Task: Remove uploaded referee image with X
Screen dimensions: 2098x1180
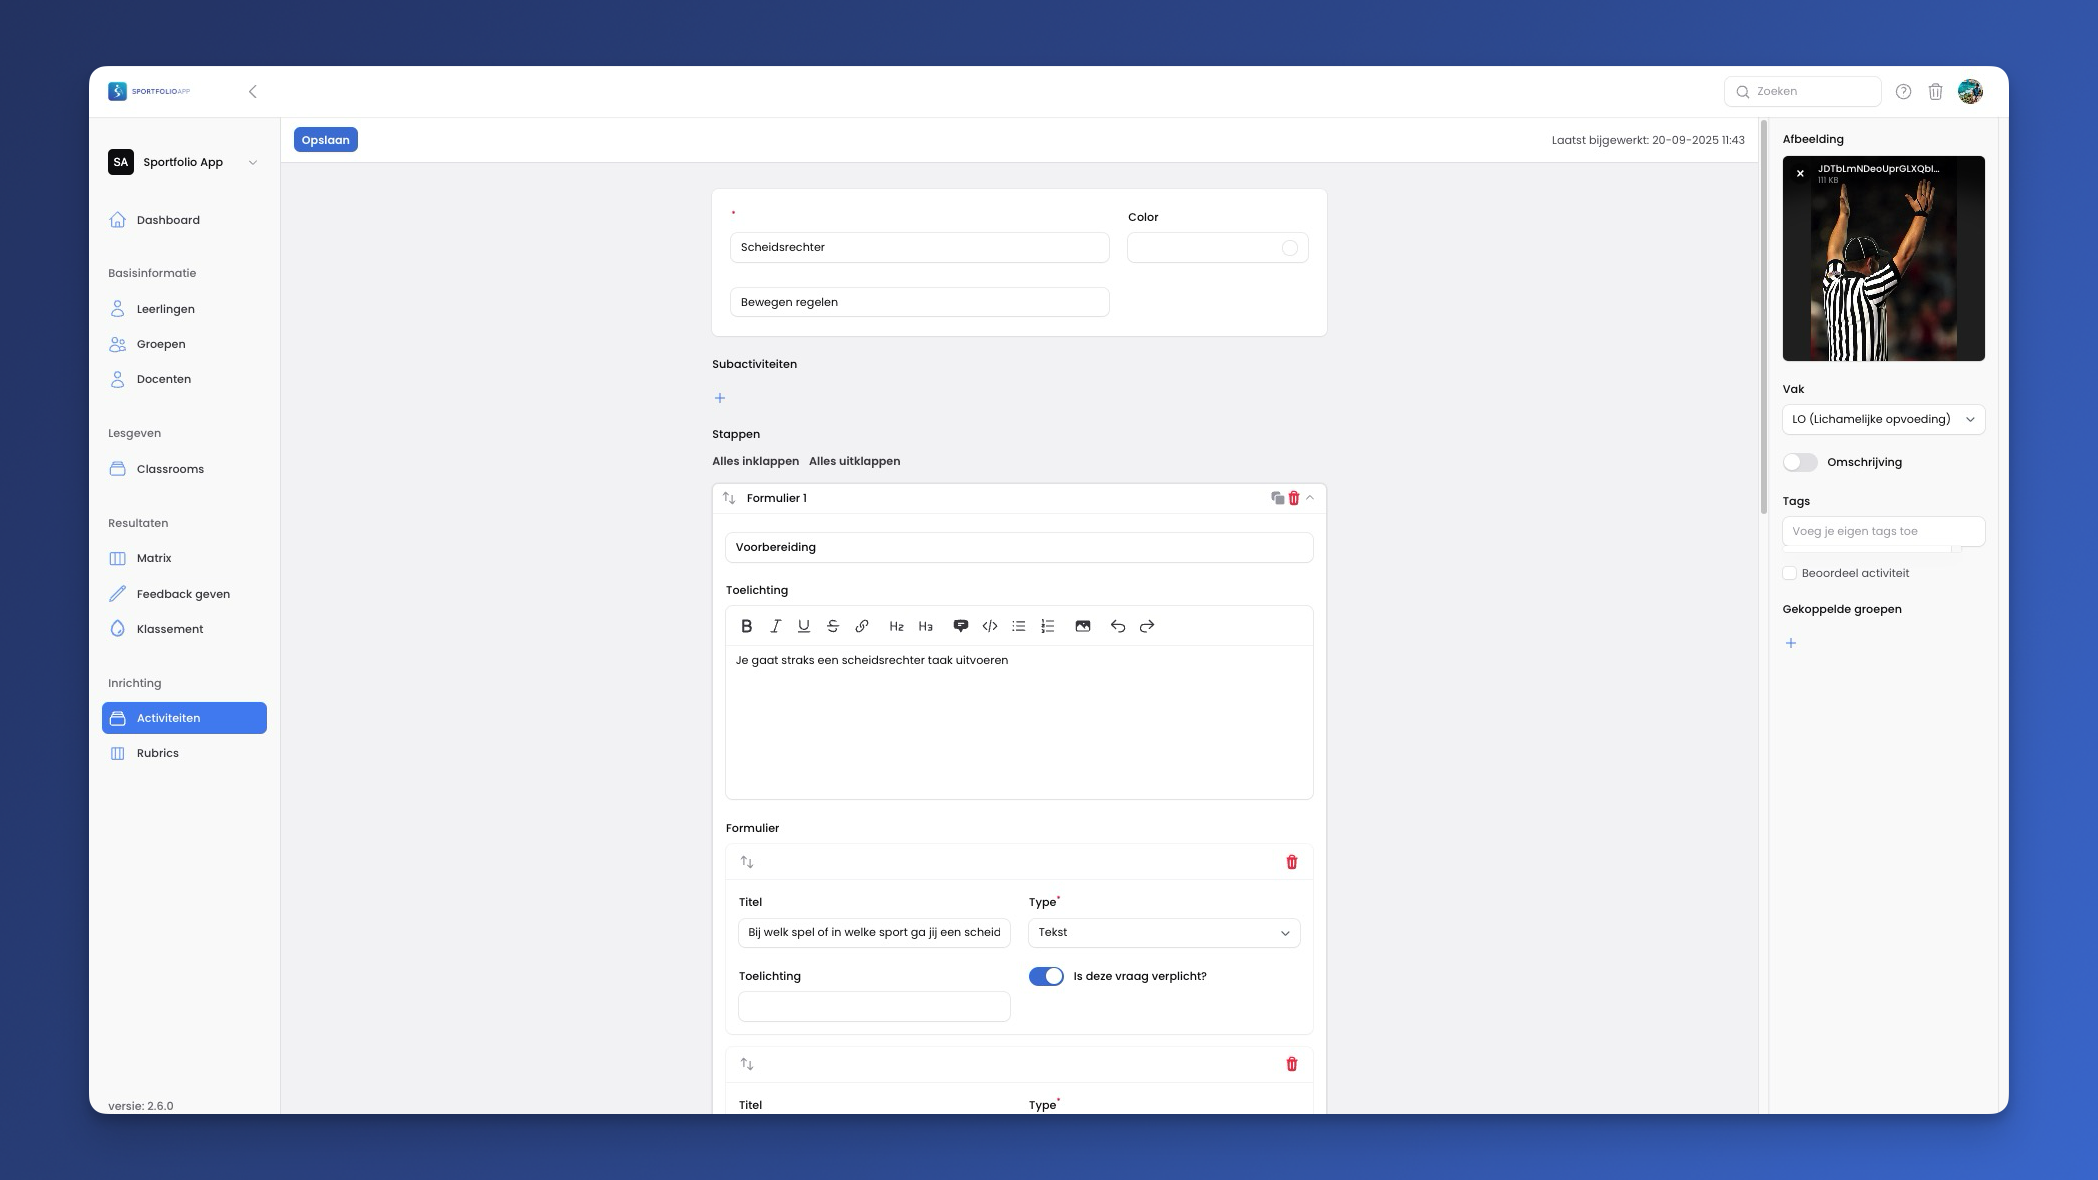Action: click(x=1800, y=174)
